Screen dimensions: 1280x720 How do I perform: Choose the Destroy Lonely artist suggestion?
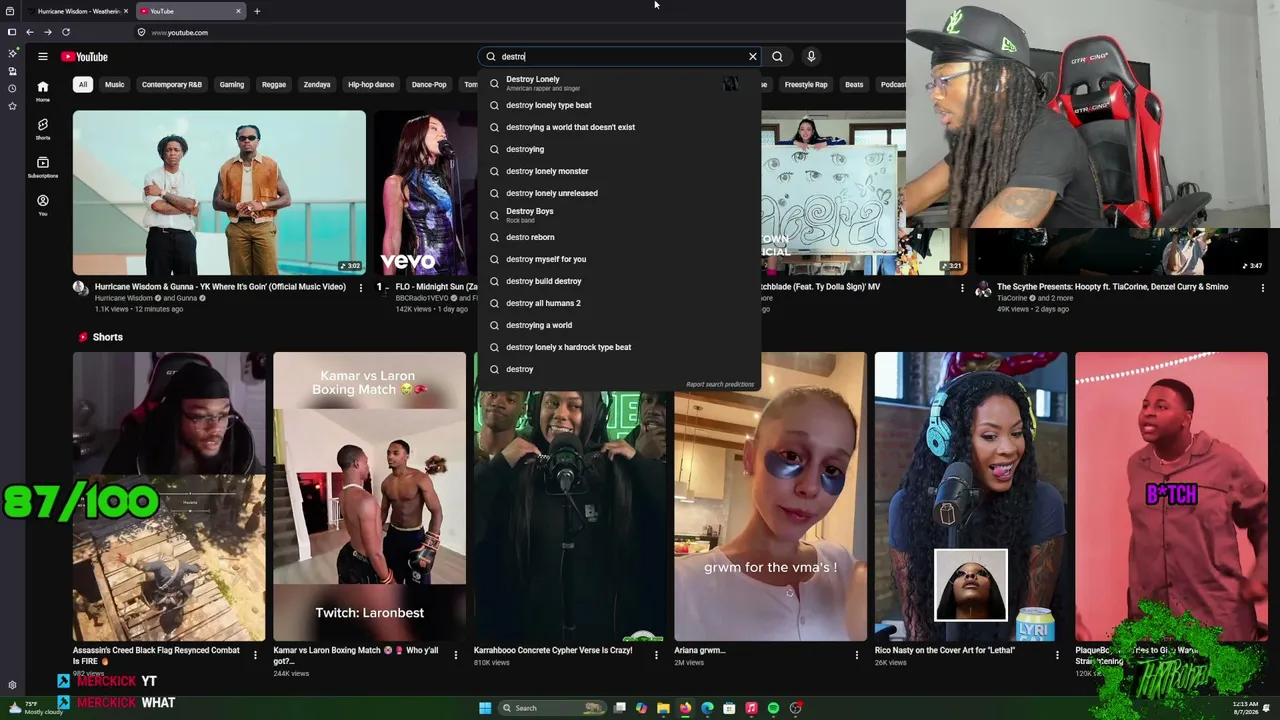pyautogui.click(x=619, y=83)
